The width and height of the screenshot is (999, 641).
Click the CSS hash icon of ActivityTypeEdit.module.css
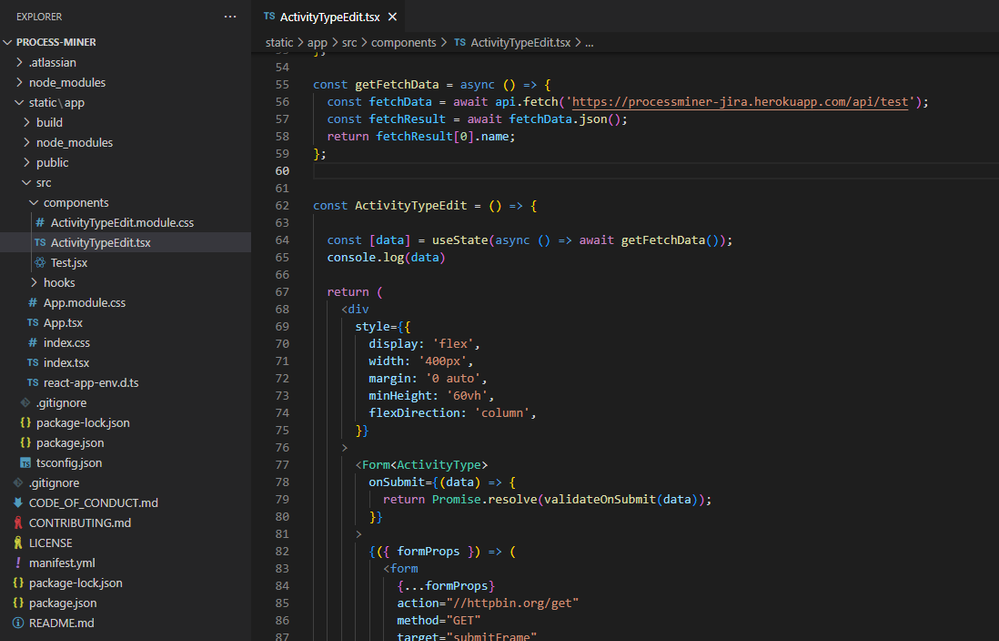pyautogui.click(x=40, y=223)
